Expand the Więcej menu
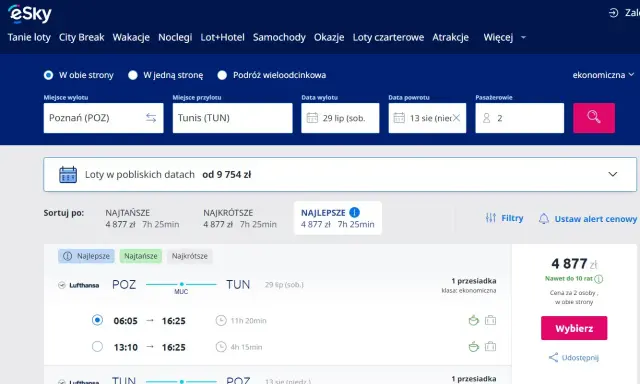The width and height of the screenshot is (640, 384). [504, 38]
